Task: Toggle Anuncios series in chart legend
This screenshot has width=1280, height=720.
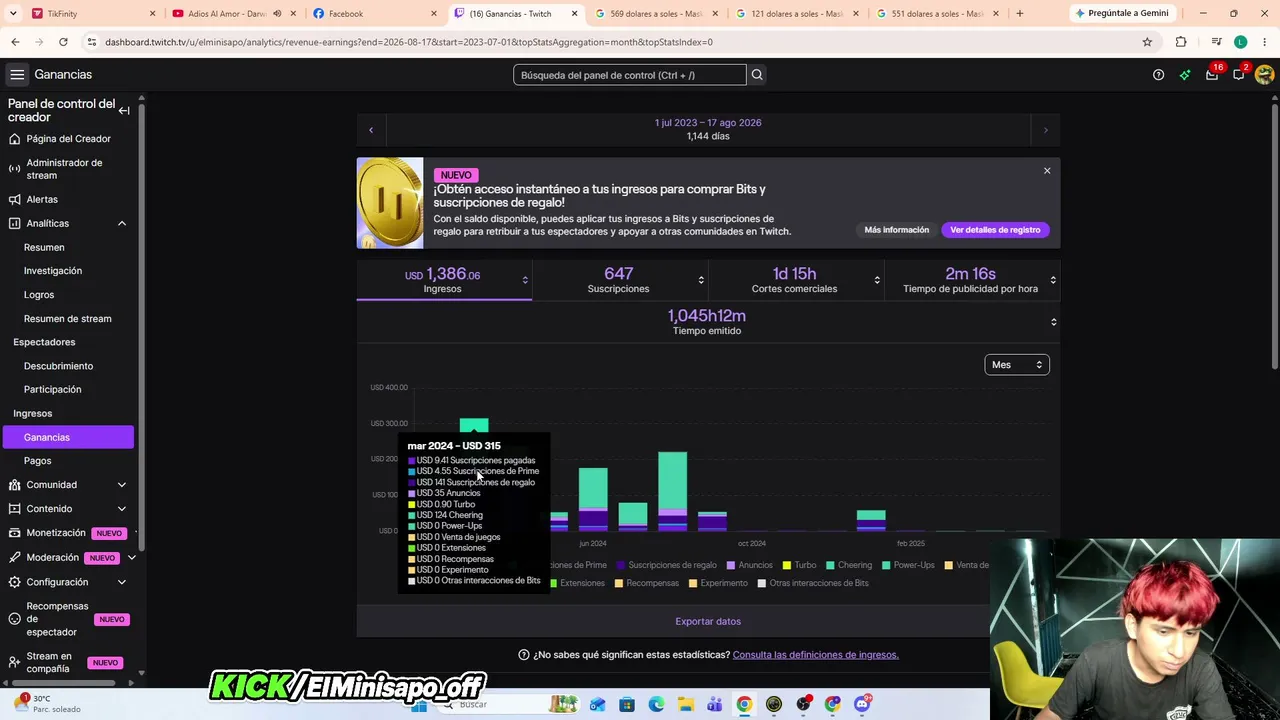Action: [x=749, y=565]
